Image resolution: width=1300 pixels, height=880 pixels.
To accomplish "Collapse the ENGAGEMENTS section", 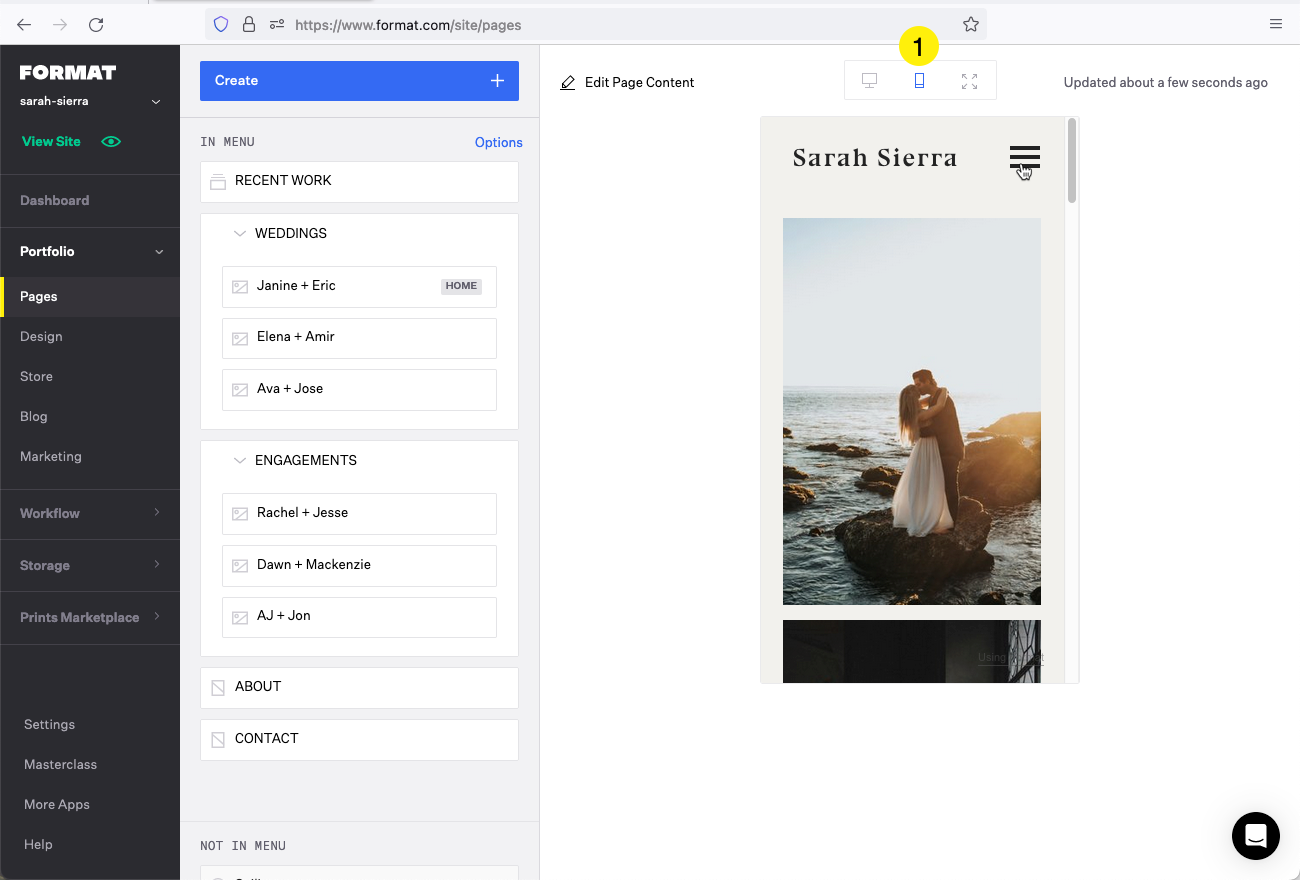I will [x=240, y=460].
